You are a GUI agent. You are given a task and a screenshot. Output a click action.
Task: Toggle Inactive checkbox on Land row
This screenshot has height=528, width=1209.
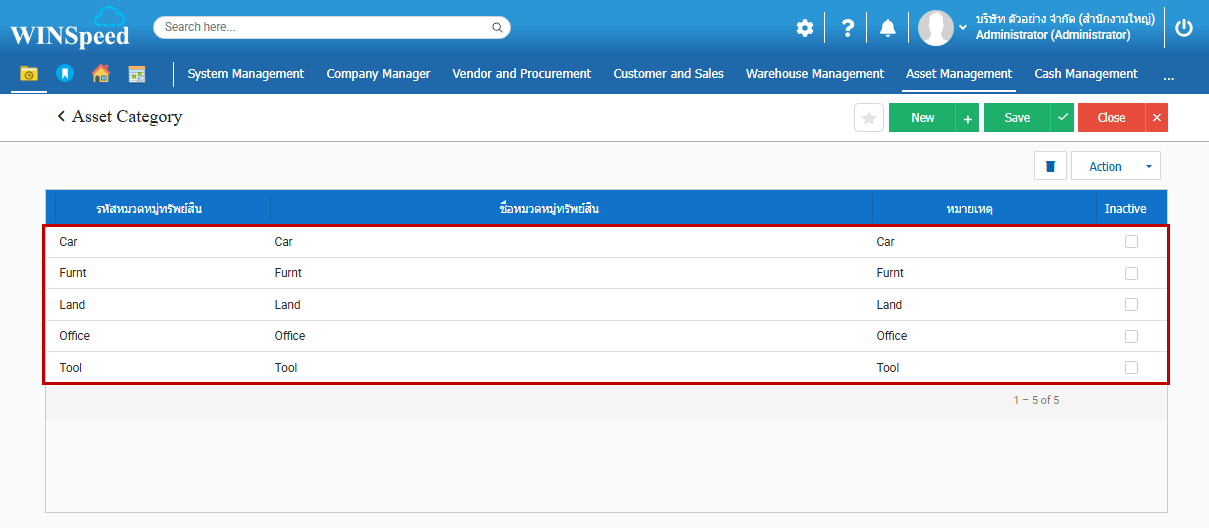point(1131,304)
